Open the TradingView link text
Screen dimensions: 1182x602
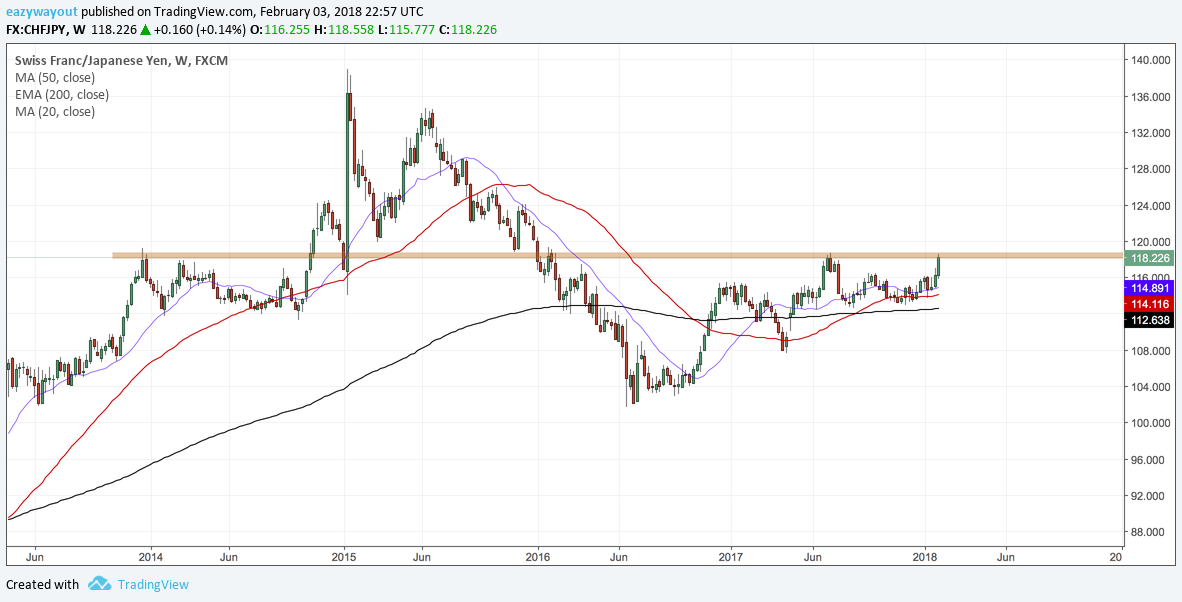point(153,584)
